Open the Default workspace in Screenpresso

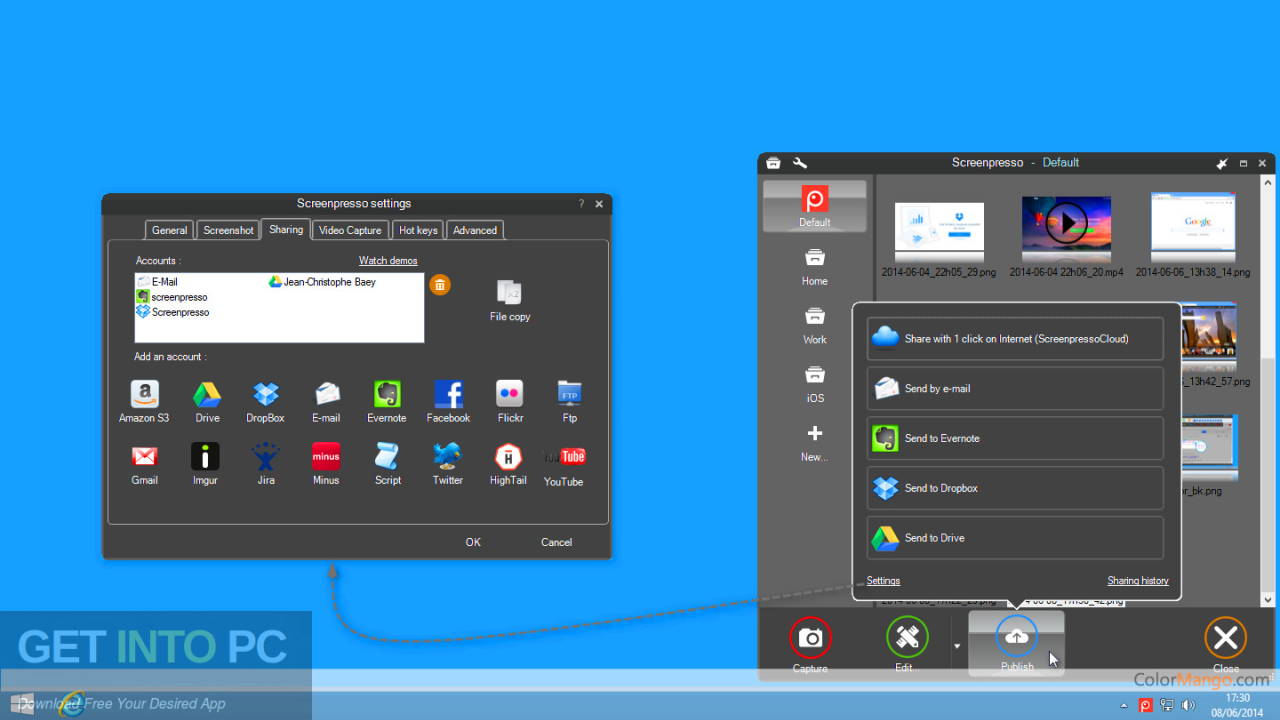point(814,206)
